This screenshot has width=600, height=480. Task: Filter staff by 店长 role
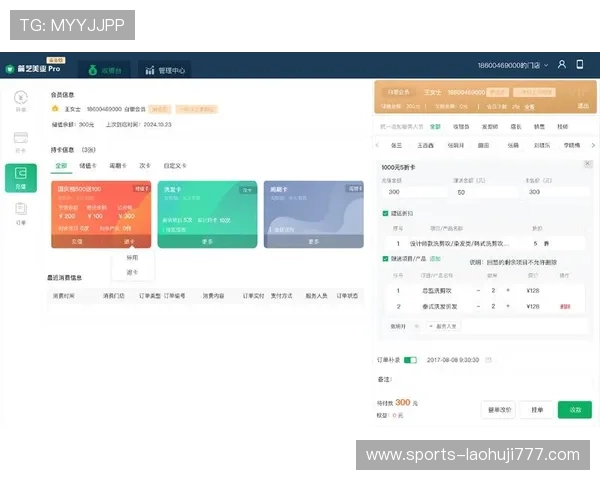tap(516, 127)
